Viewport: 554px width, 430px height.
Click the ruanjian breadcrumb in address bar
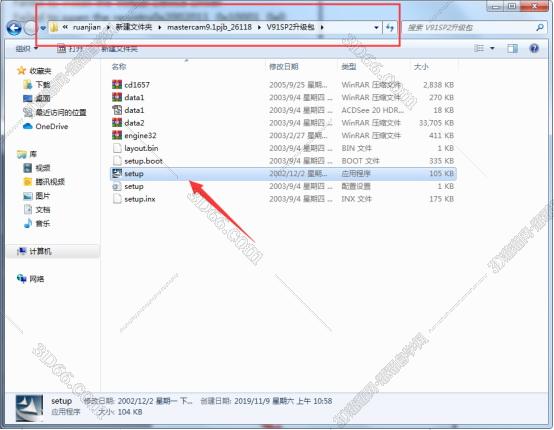coord(87,27)
